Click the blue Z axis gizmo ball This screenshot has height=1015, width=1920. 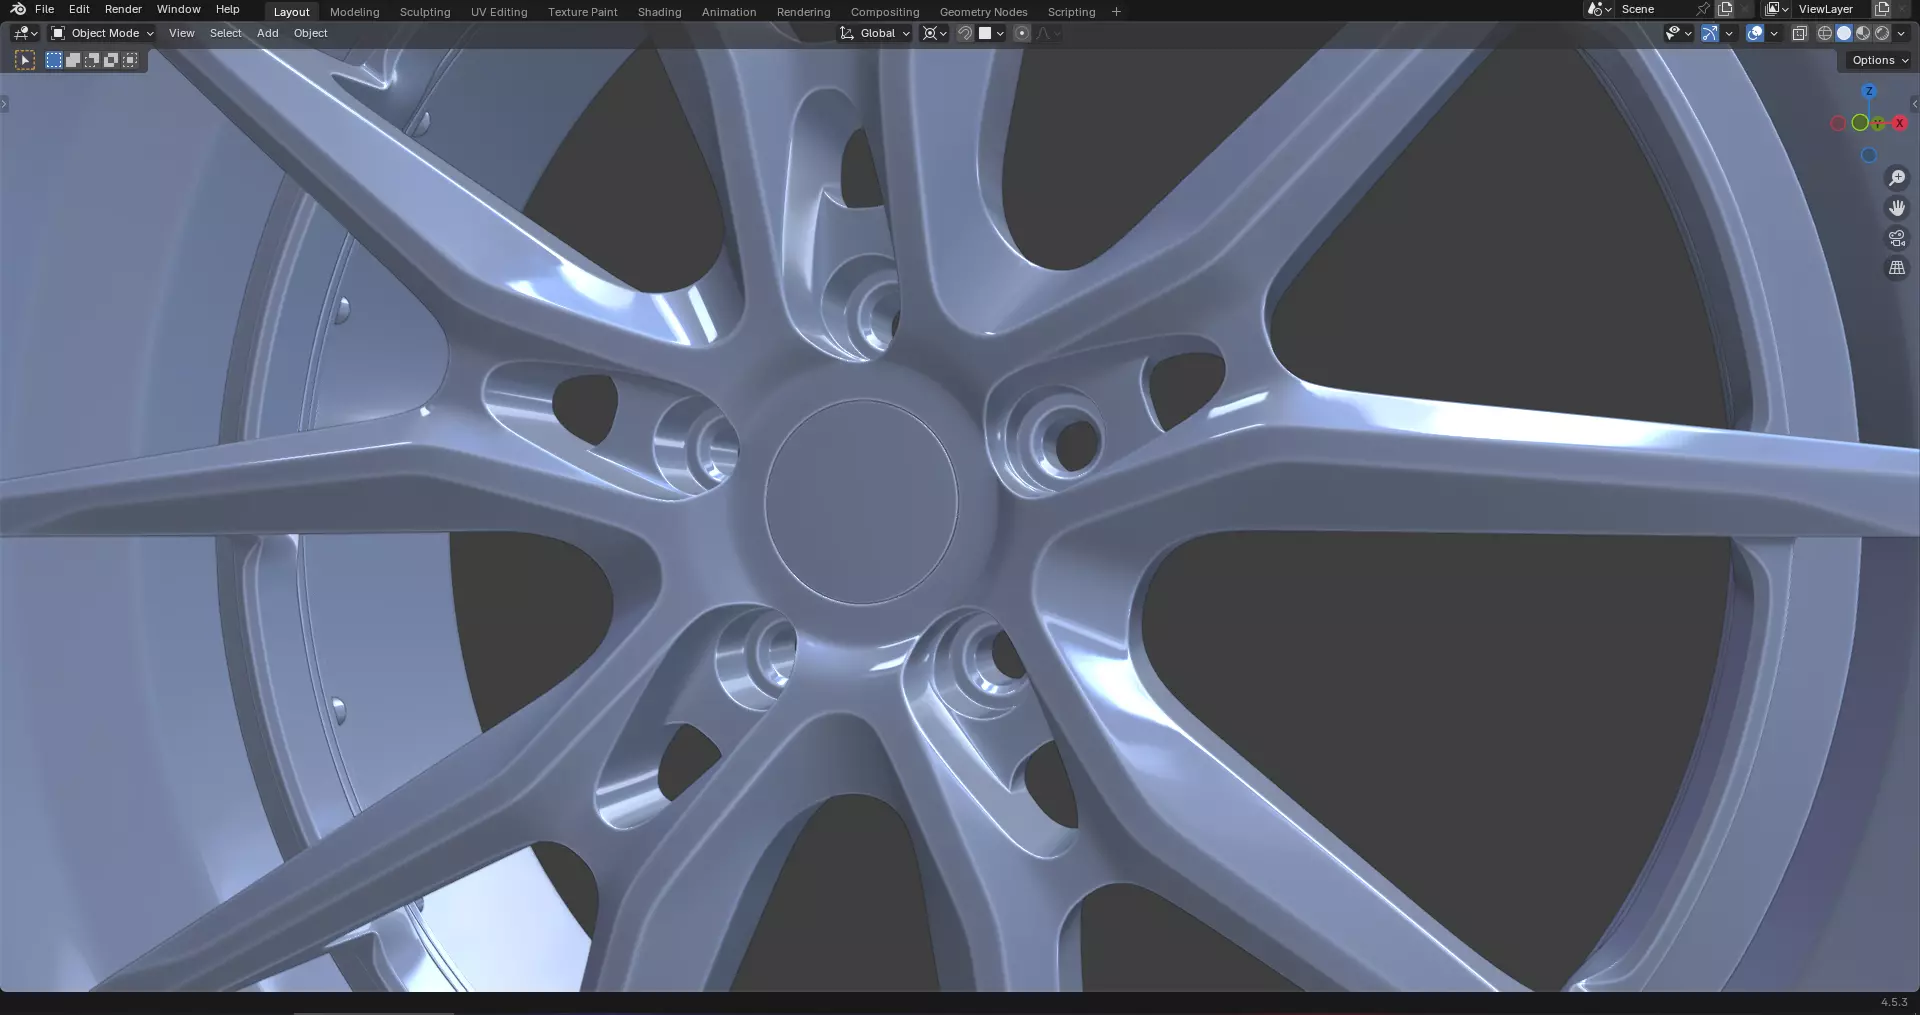tap(1869, 91)
